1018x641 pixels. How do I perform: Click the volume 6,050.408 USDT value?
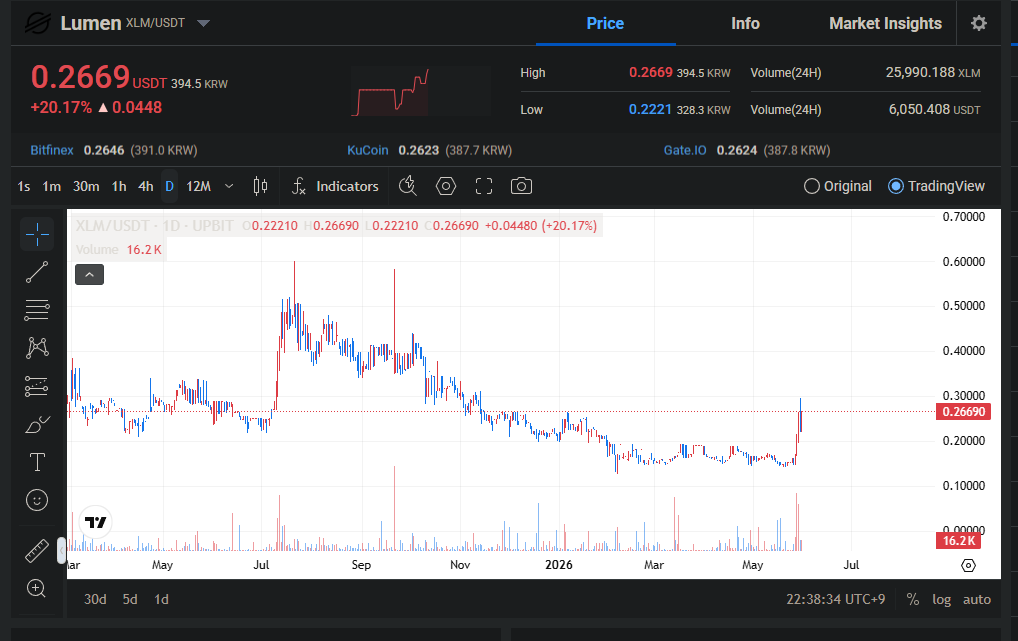coord(934,110)
